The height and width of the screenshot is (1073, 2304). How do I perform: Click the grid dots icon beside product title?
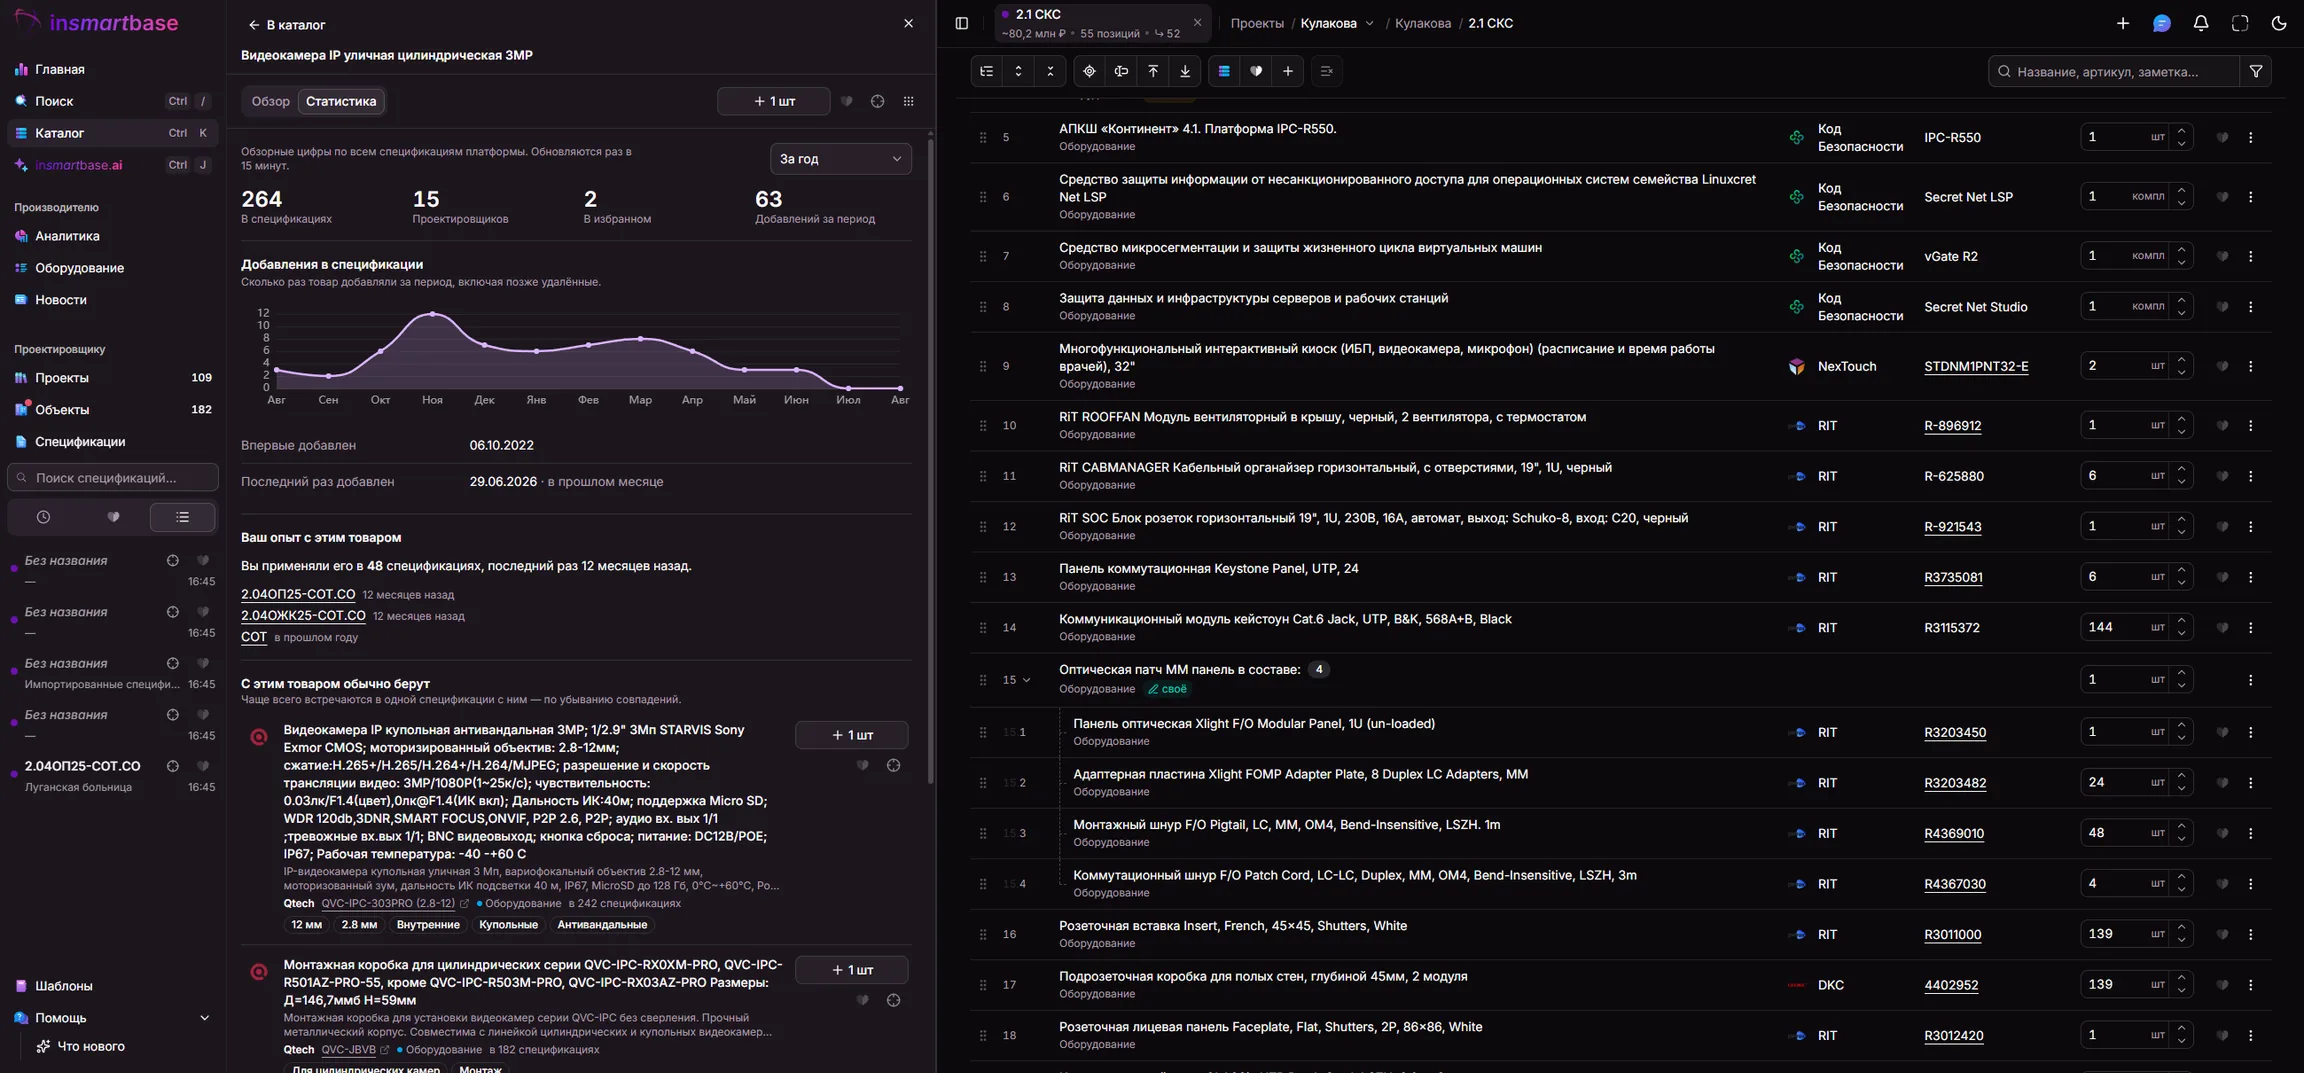(x=908, y=101)
